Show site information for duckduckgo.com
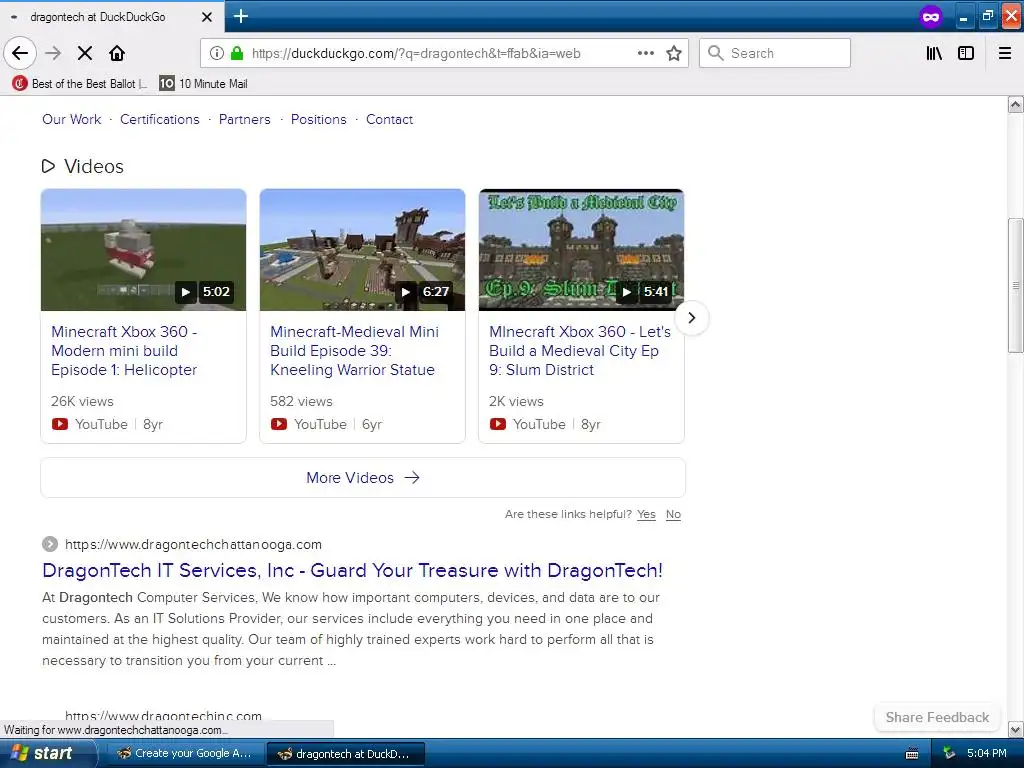 click(217, 53)
